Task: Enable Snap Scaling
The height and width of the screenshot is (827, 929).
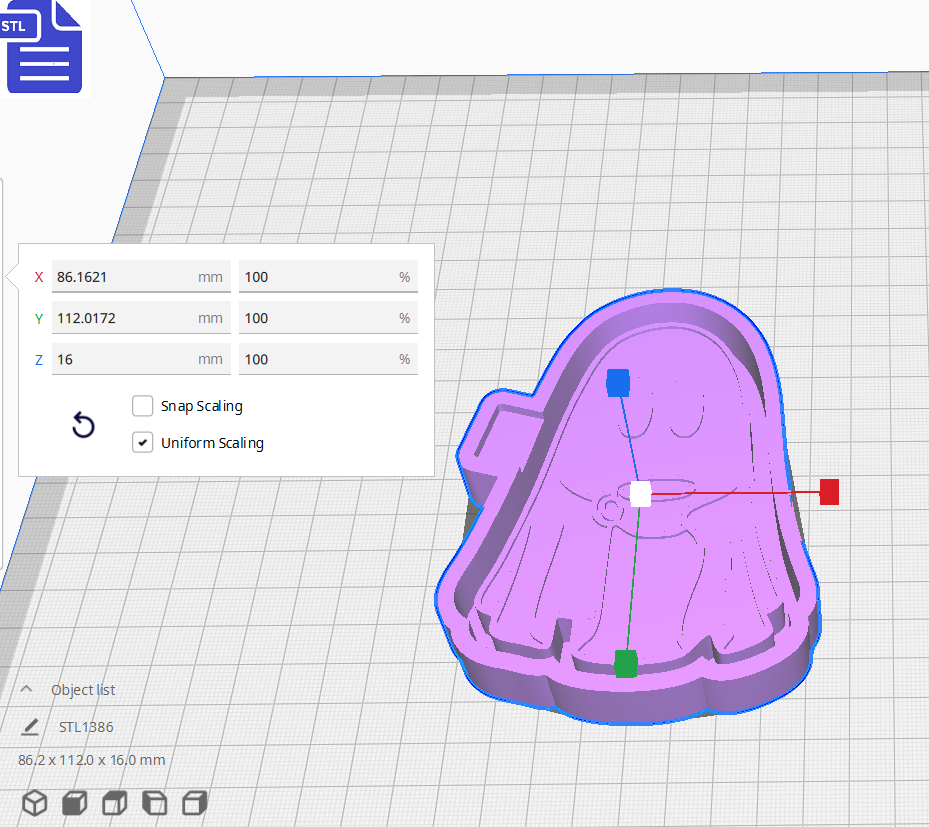Action: coord(142,406)
